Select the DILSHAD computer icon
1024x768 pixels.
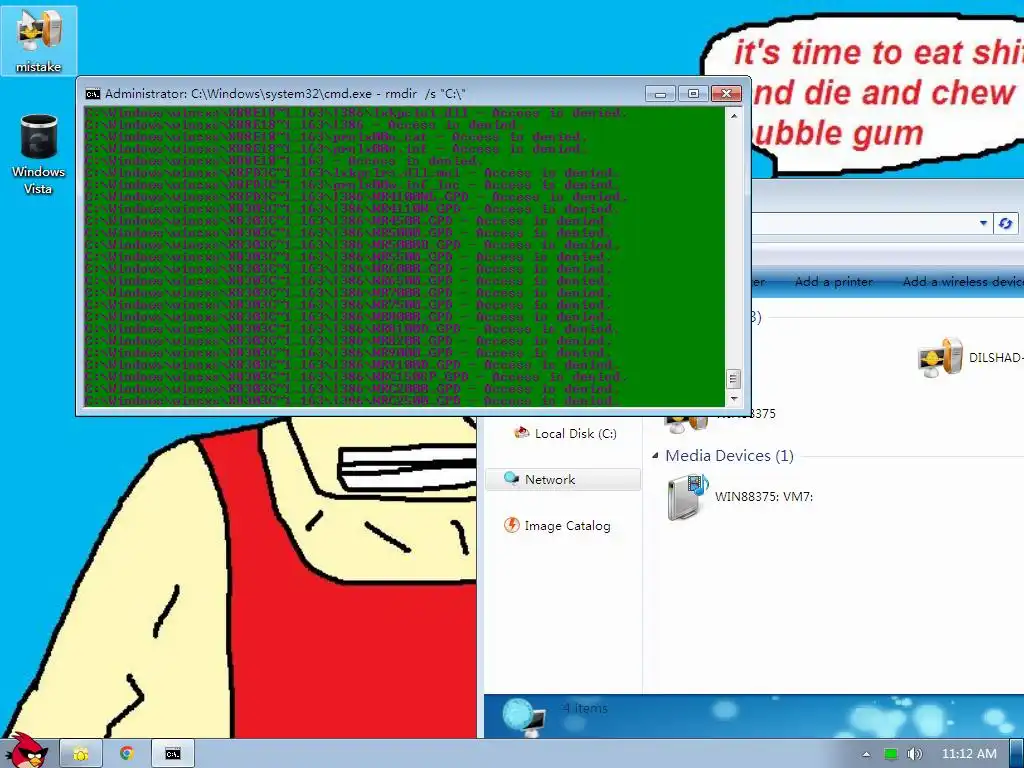[939, 357]
